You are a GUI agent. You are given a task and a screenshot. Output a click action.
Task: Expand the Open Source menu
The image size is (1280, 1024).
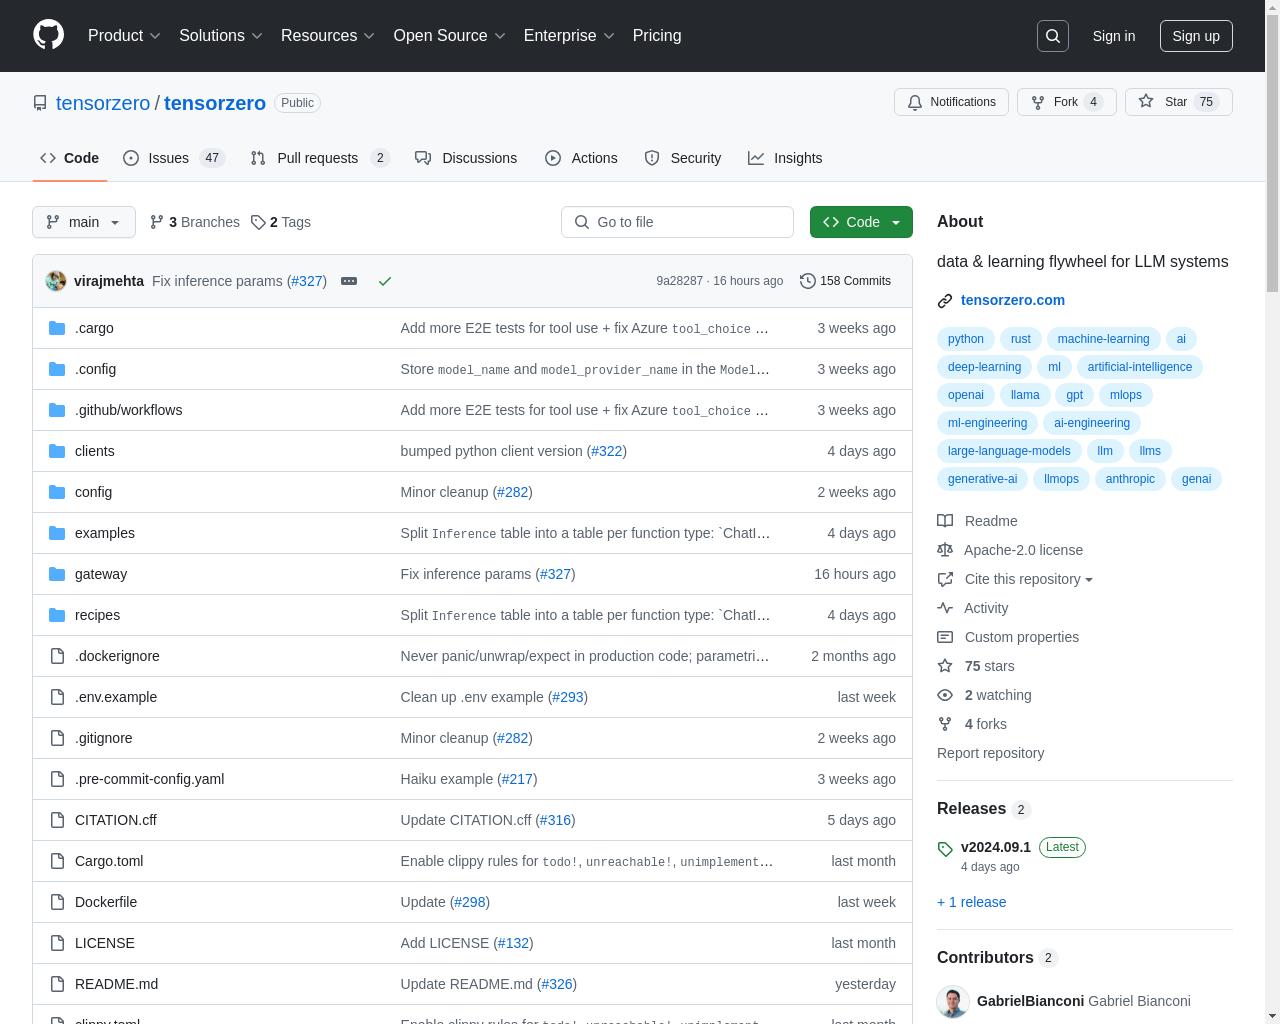[x=449, y=35]
